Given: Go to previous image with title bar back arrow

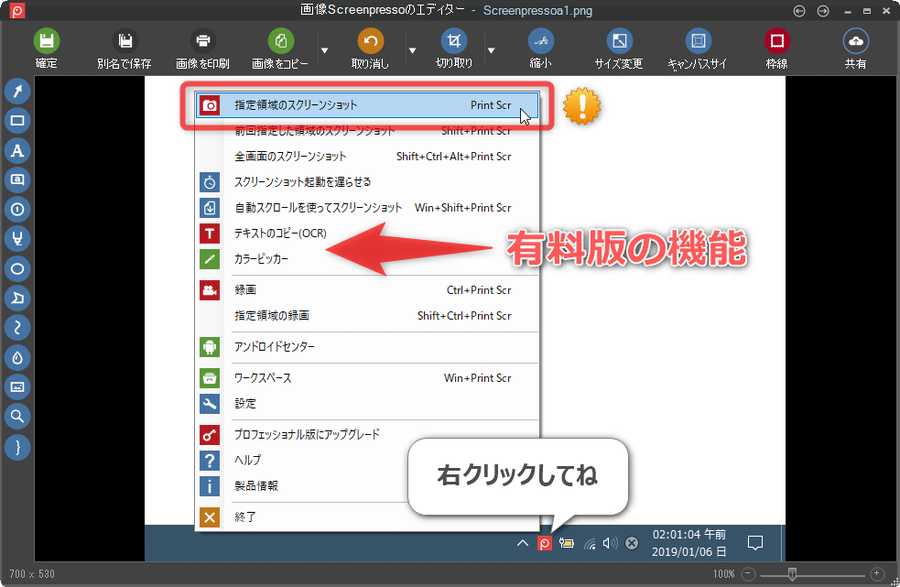Looking at the screenshot, I should (x=799, y=11).
